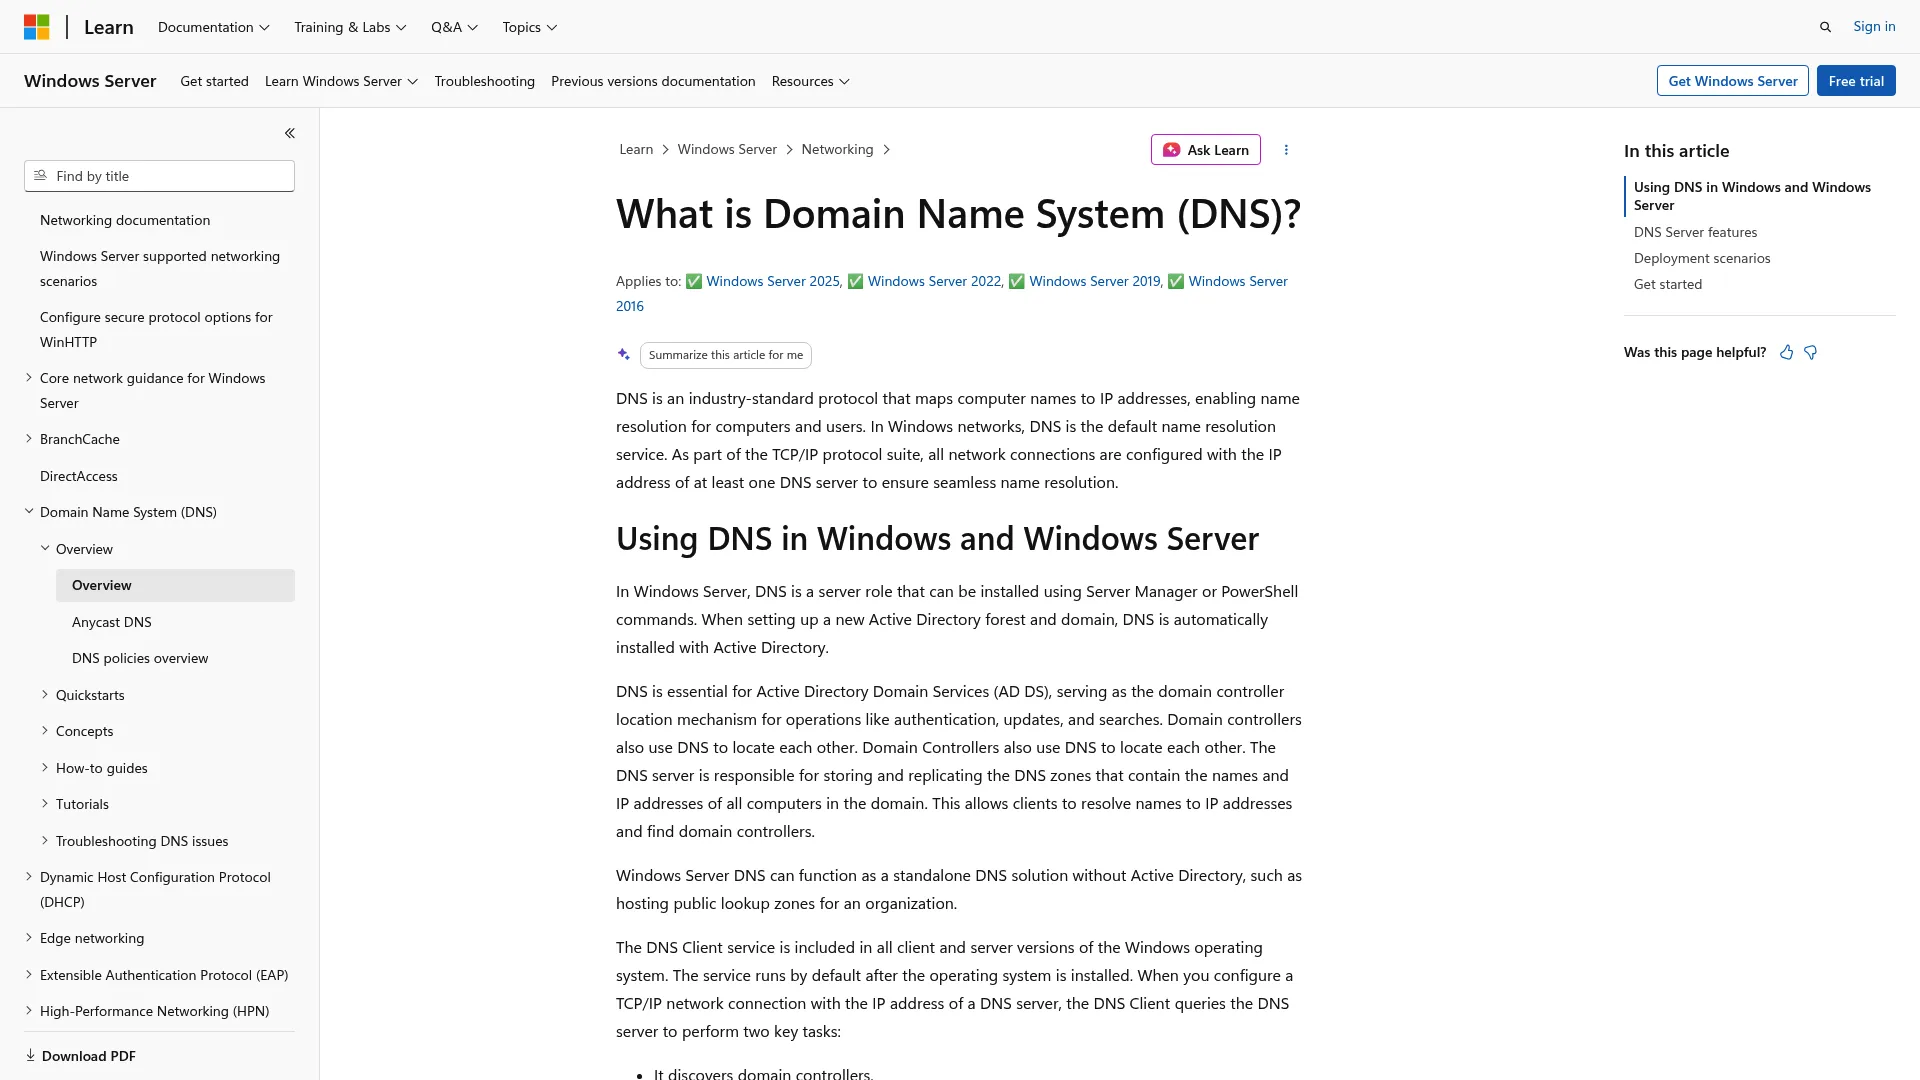Image resolution: width=1920 pixels, height=1080 pixels.
Task: Click the Windows Server 2022 link
Action: pos(934,281)
